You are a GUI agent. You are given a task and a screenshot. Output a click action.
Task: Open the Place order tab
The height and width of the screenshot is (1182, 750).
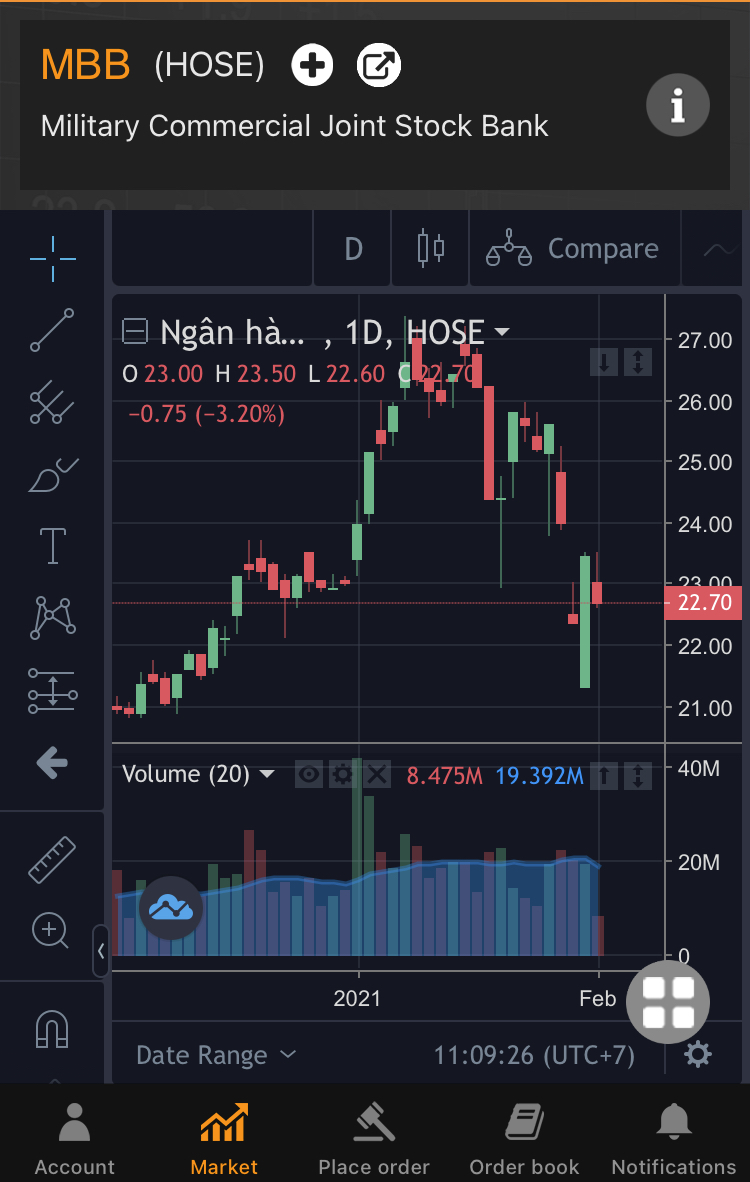[x=374, y=1138]
